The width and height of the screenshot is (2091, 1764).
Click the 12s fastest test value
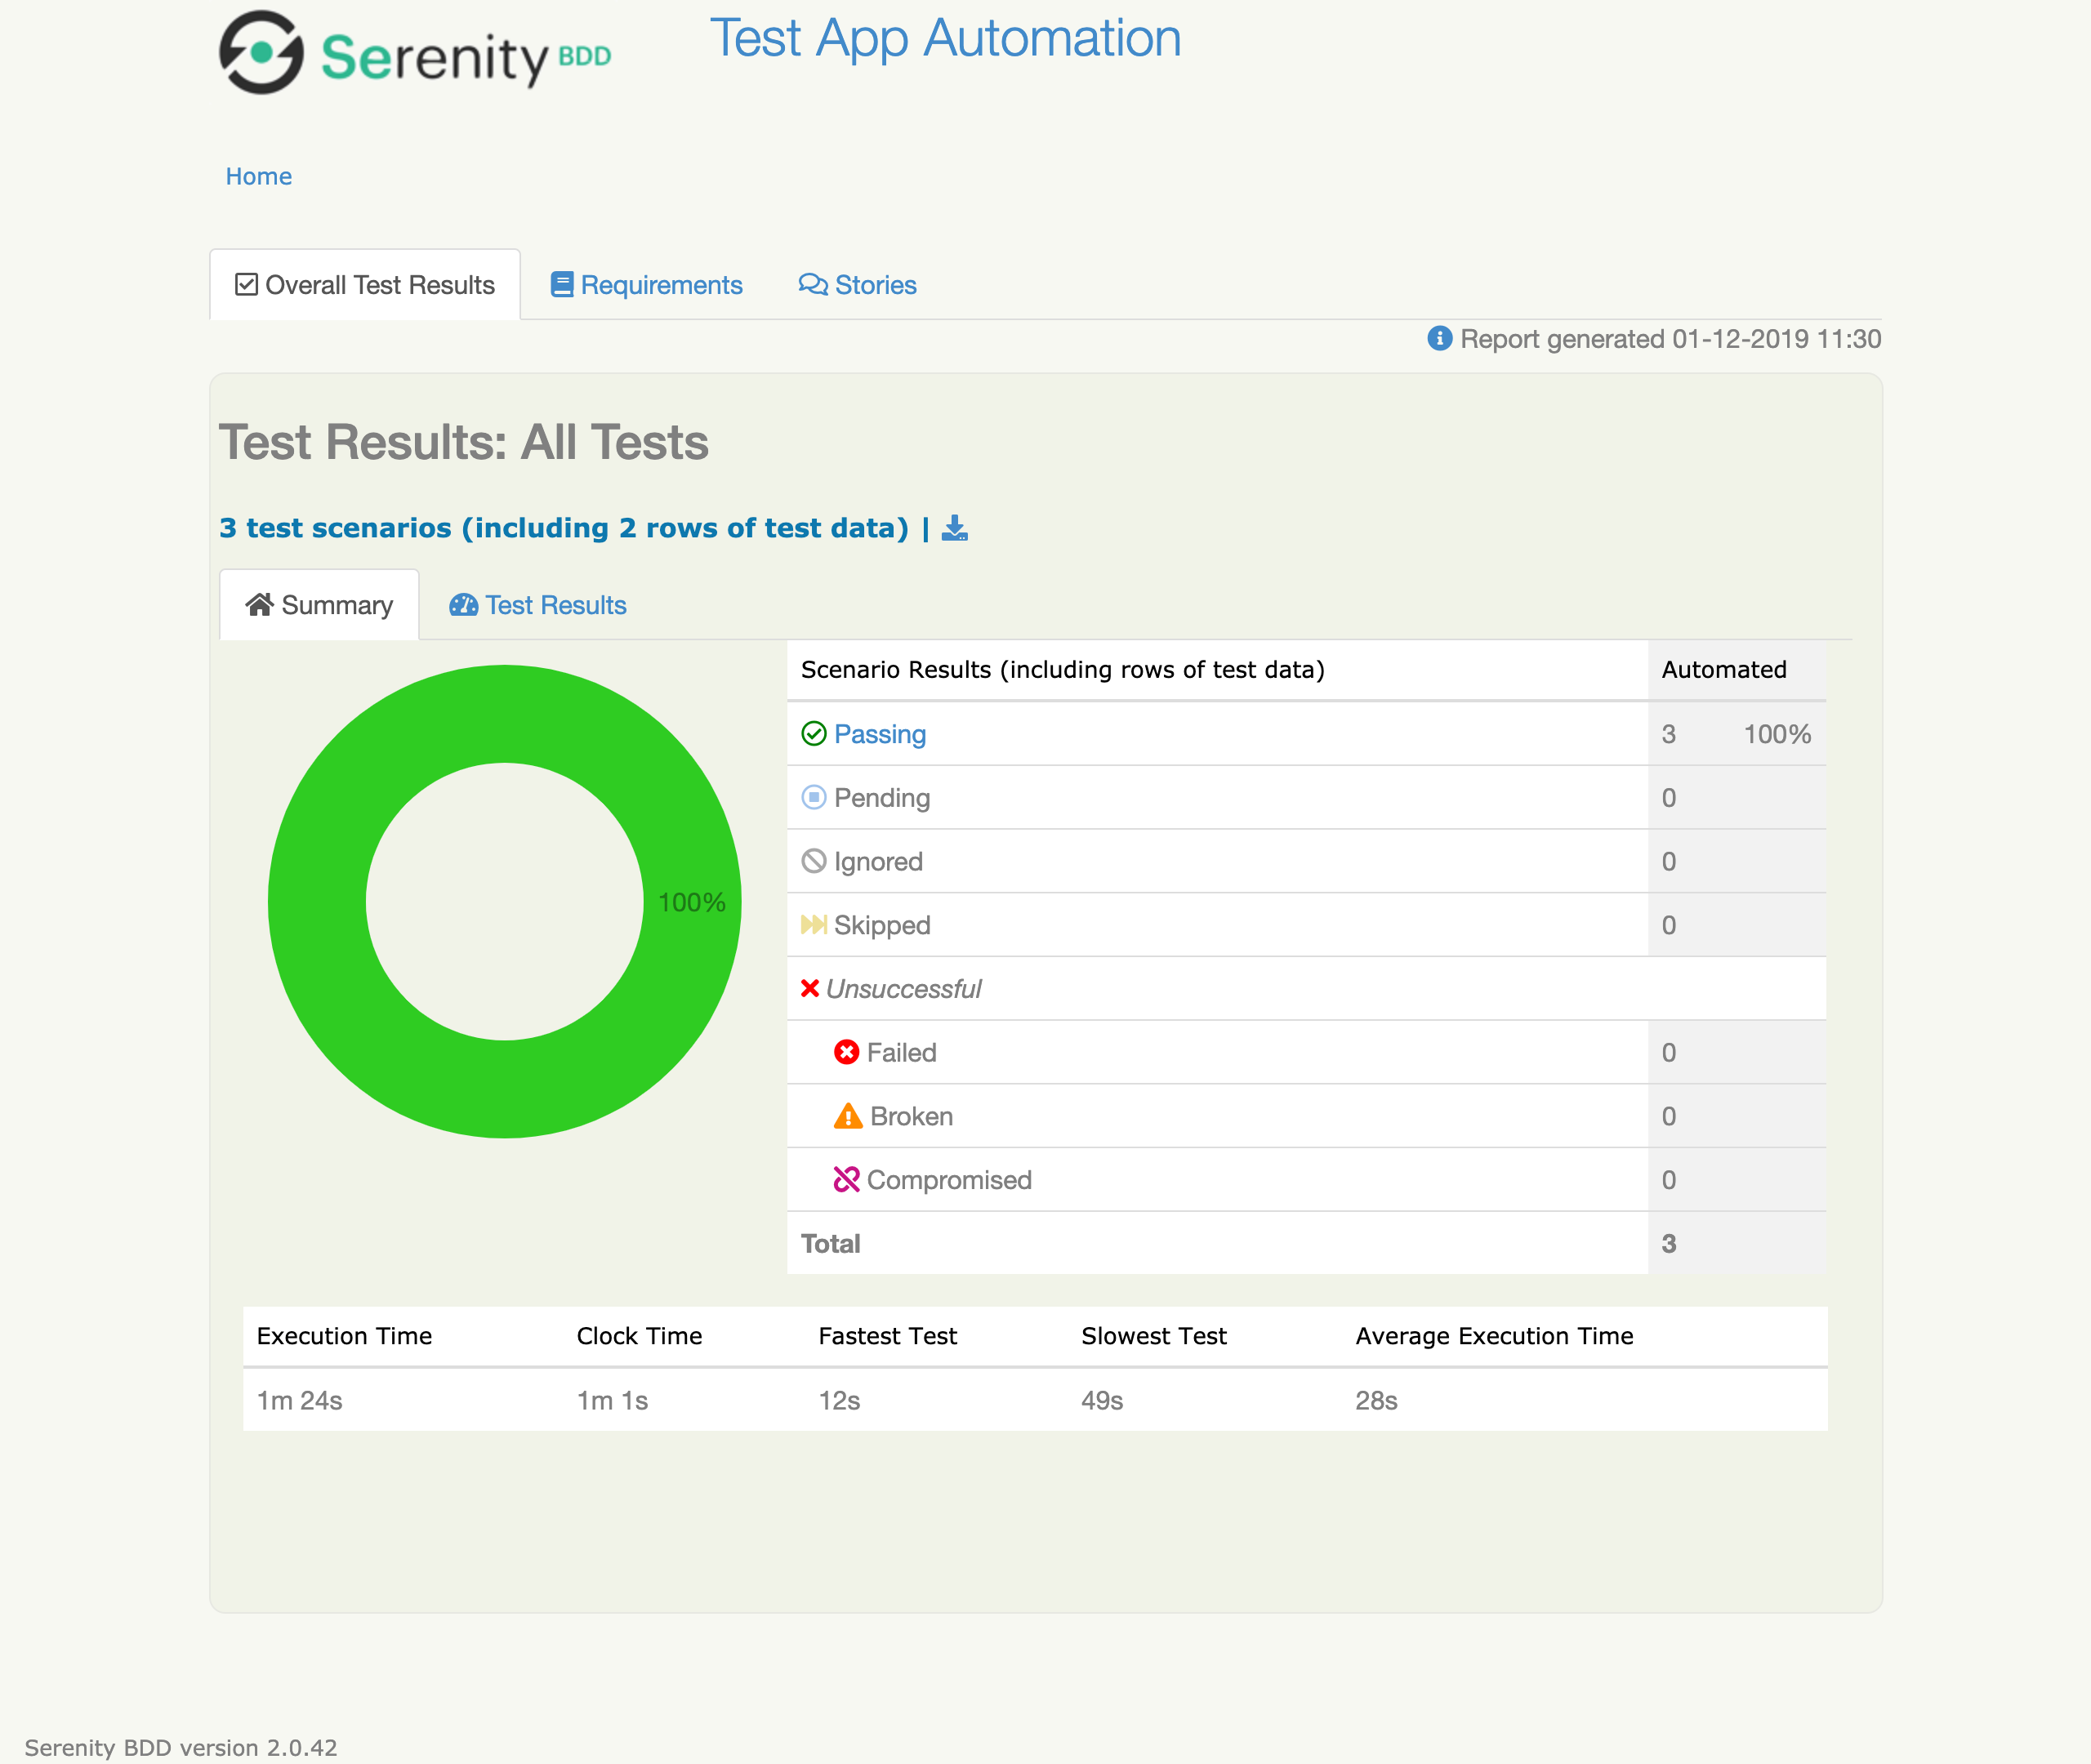click(x=840, y=1401)
